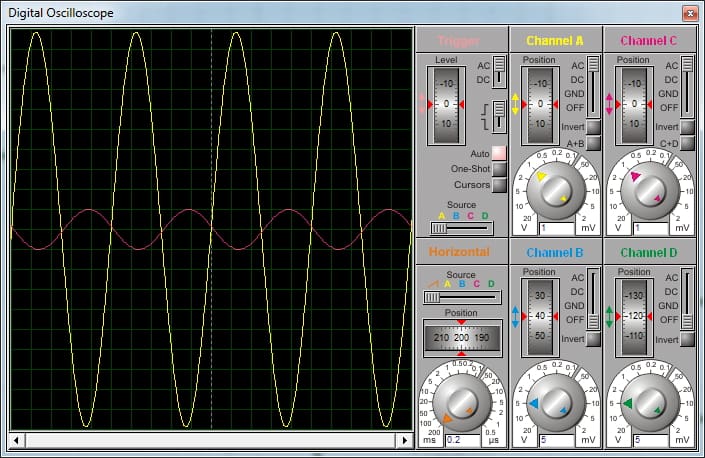Click Channel D Position thumbwheel
Image resolution: width=705 pixels, height=458 pixels.
pos(634,317)
